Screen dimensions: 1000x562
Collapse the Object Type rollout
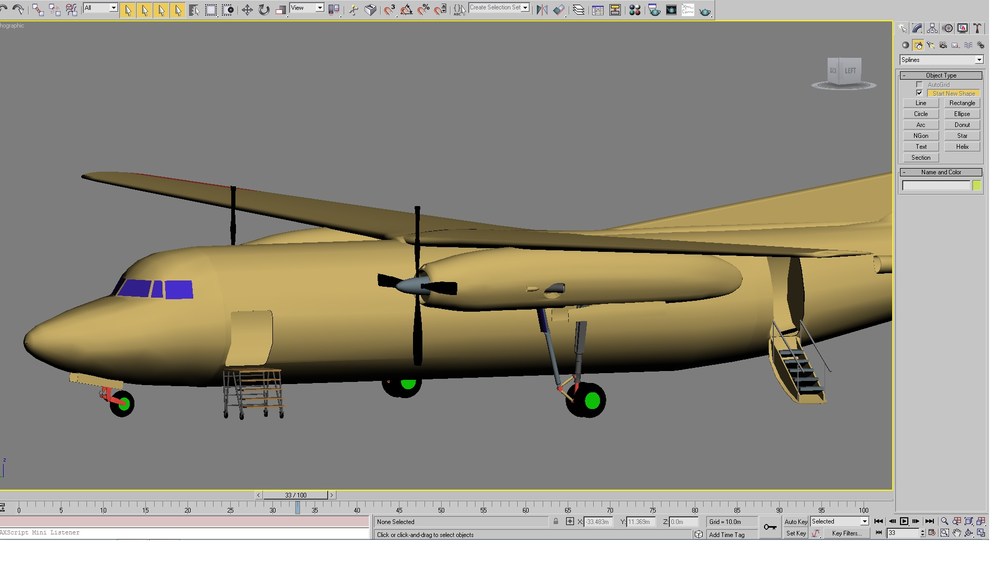(941, 75)
